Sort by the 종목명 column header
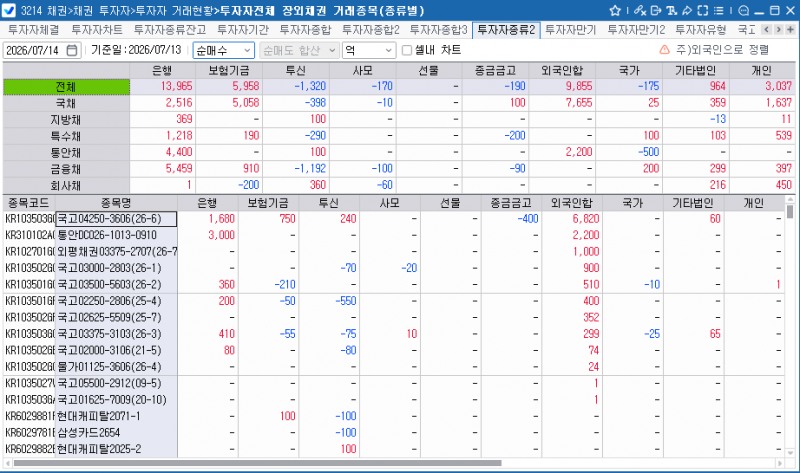This screenshot has width=800, height=473. point(116,203)
